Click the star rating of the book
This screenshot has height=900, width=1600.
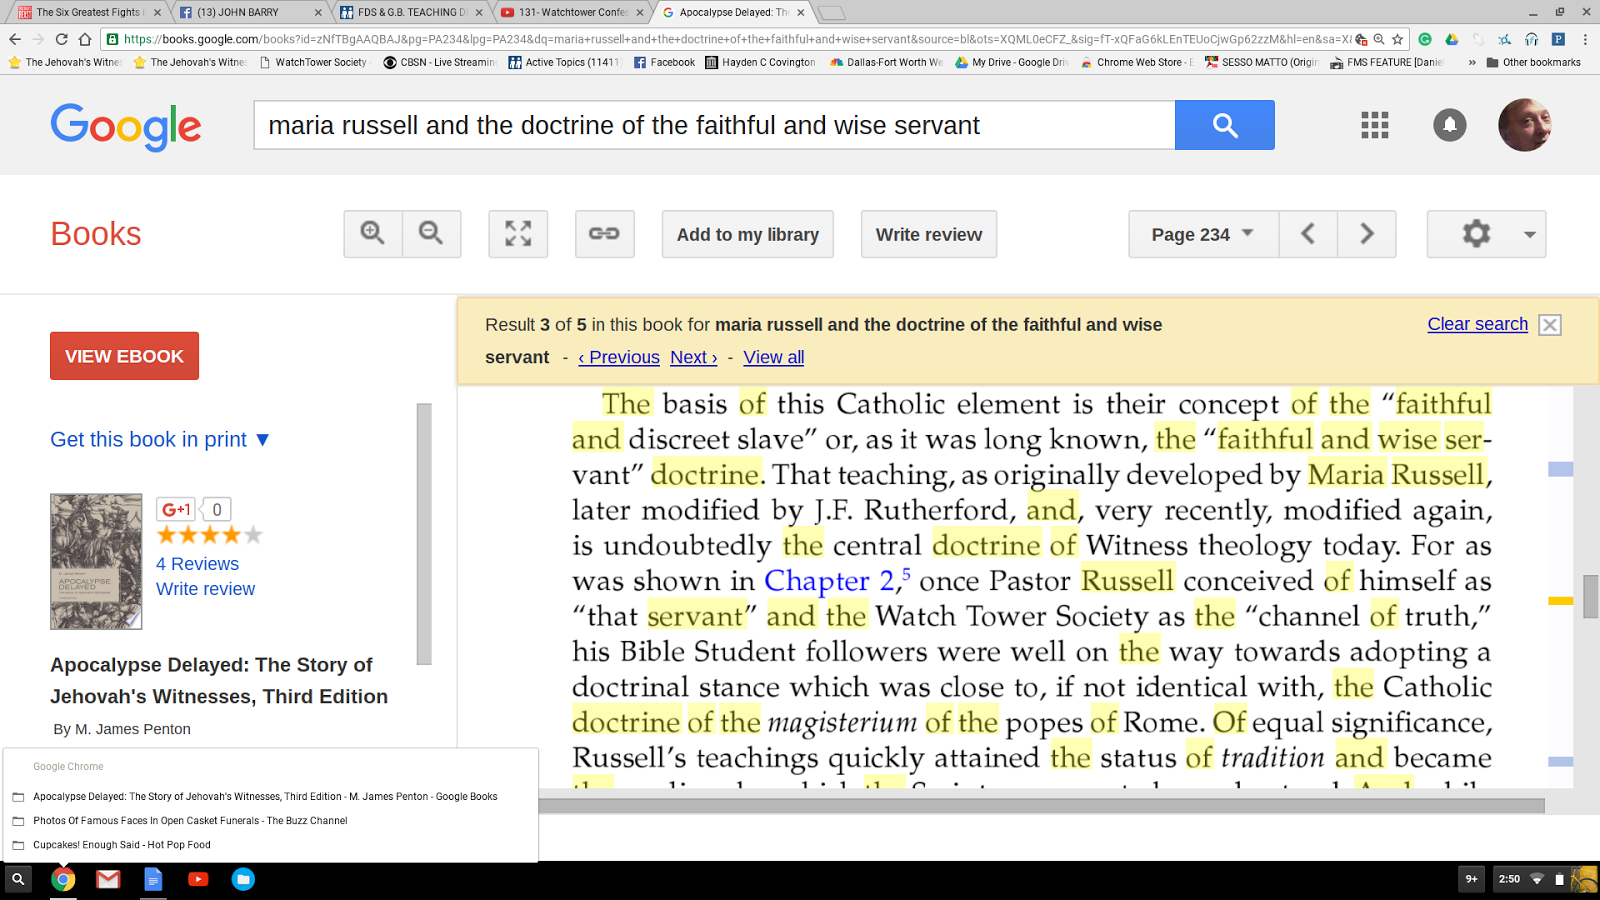click(209, 535)
